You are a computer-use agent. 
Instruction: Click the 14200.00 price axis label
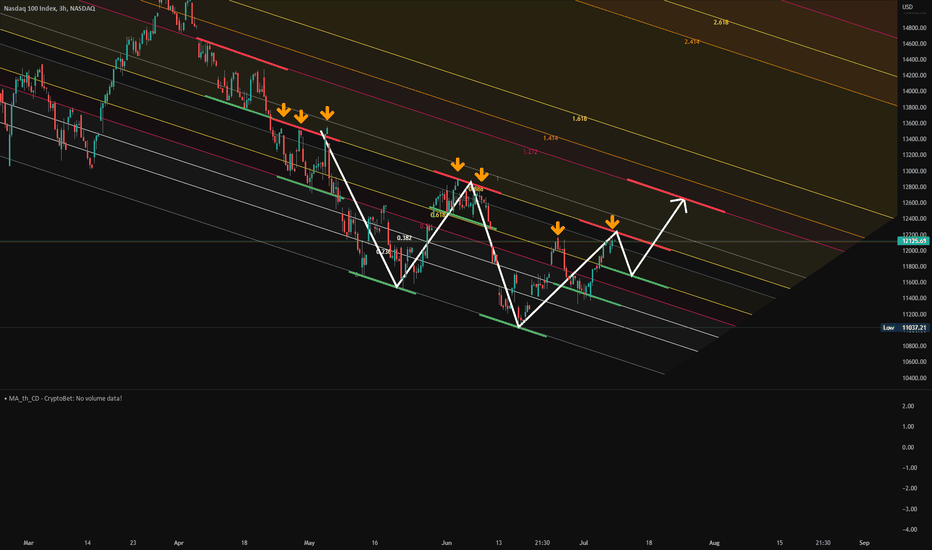coord(914,76)
